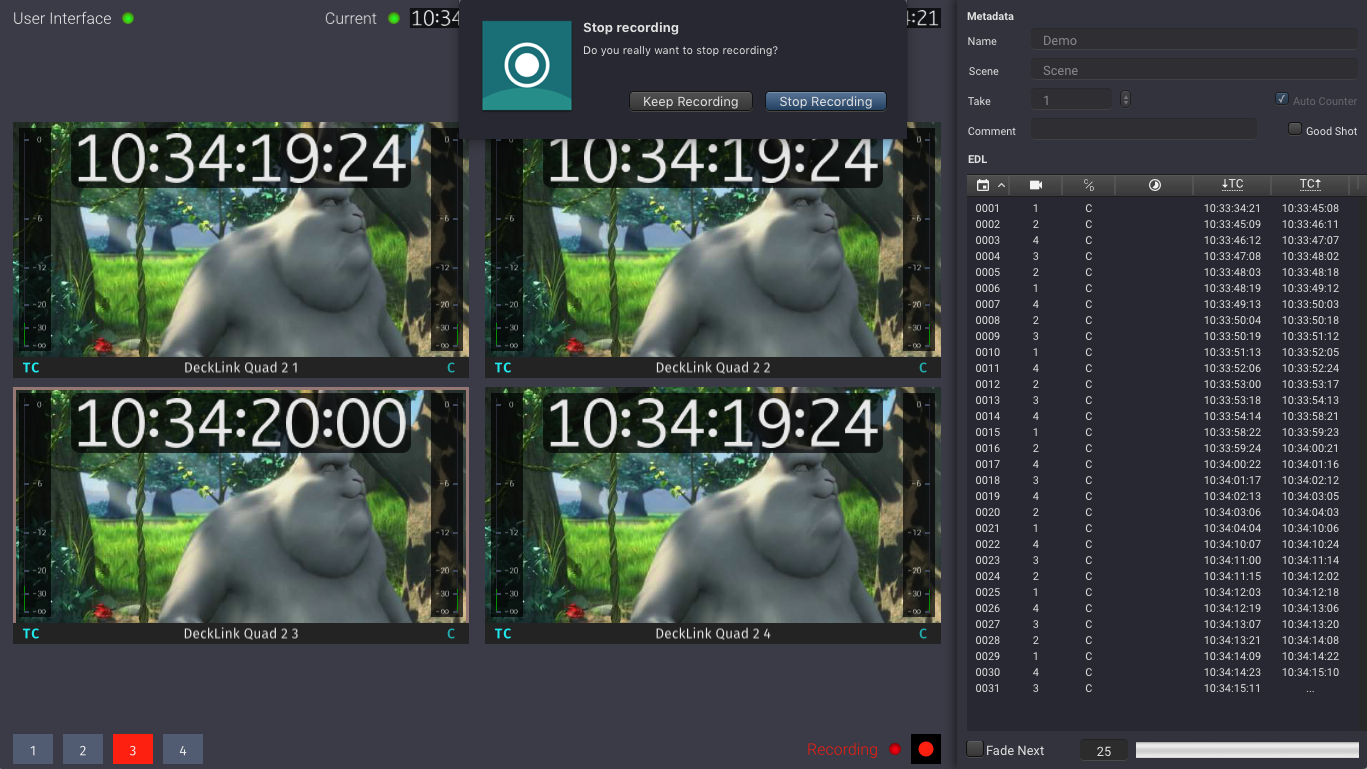Click TC label under DeckLink Quad 2 3
Viewport: 1367px width, 769px height.
[x=31, y=634]
